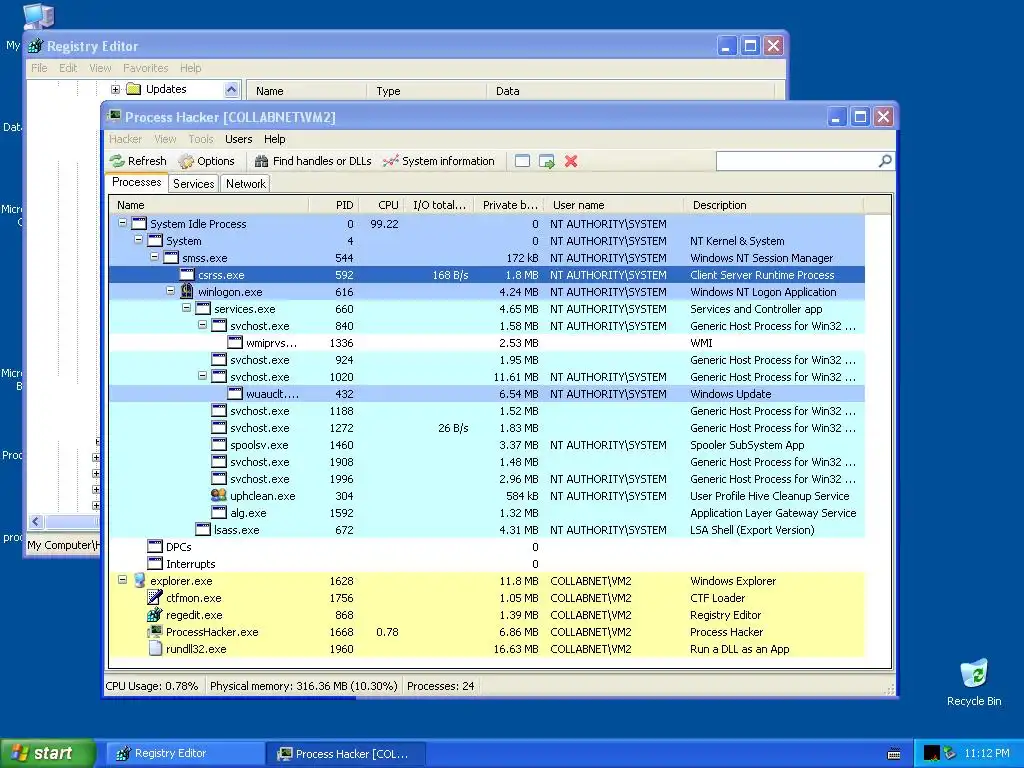
Task: Collapse svchost.exe PID 840 node
Action: tap(202, 325)
